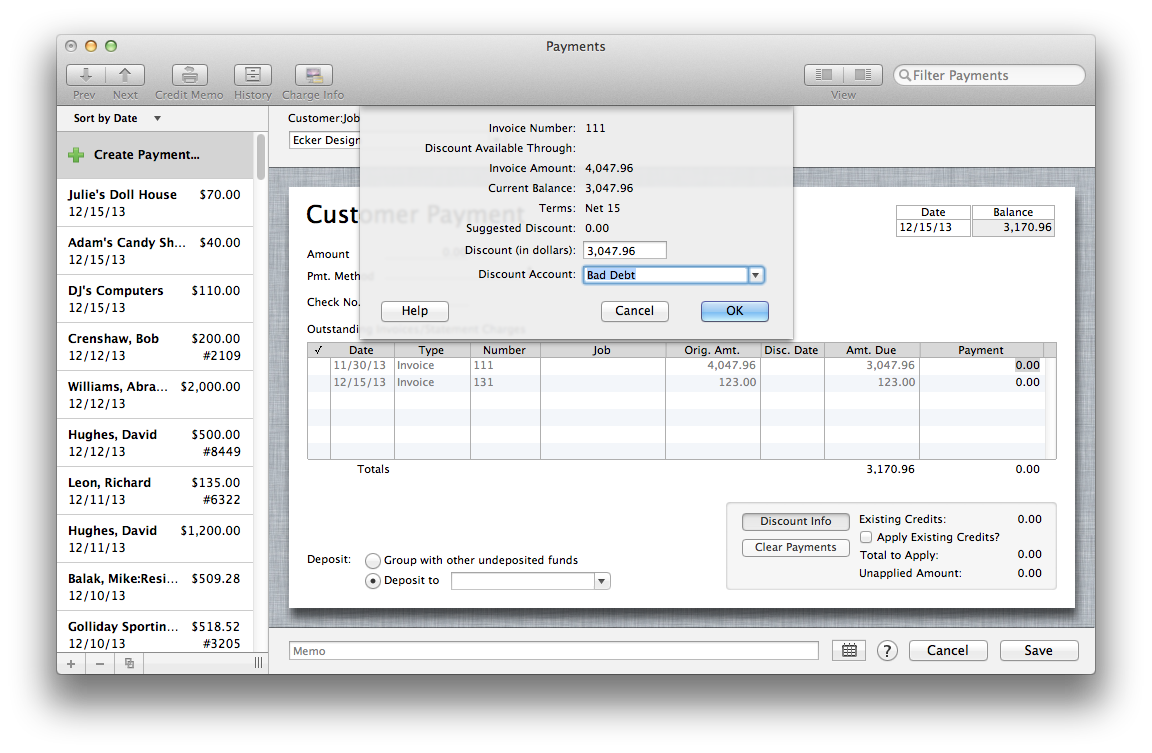This screenshot has width=1152, height=753.
Task: Click the Save button
Action: coord(1039,650)
